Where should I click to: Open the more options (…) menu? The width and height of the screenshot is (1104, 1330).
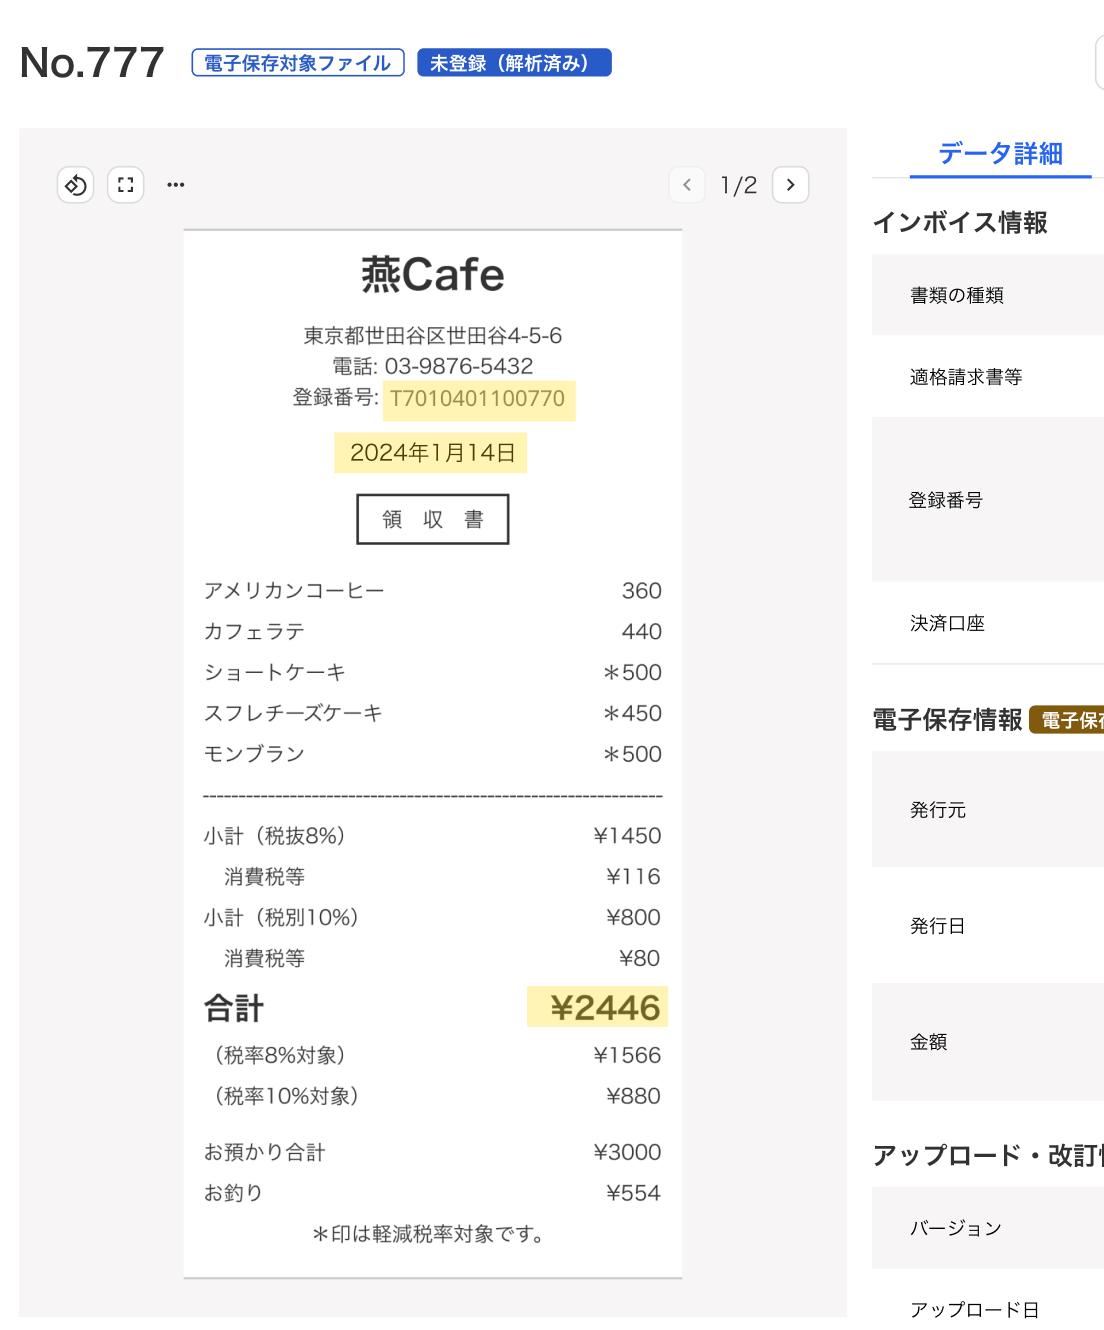click(x=175, y=185)
